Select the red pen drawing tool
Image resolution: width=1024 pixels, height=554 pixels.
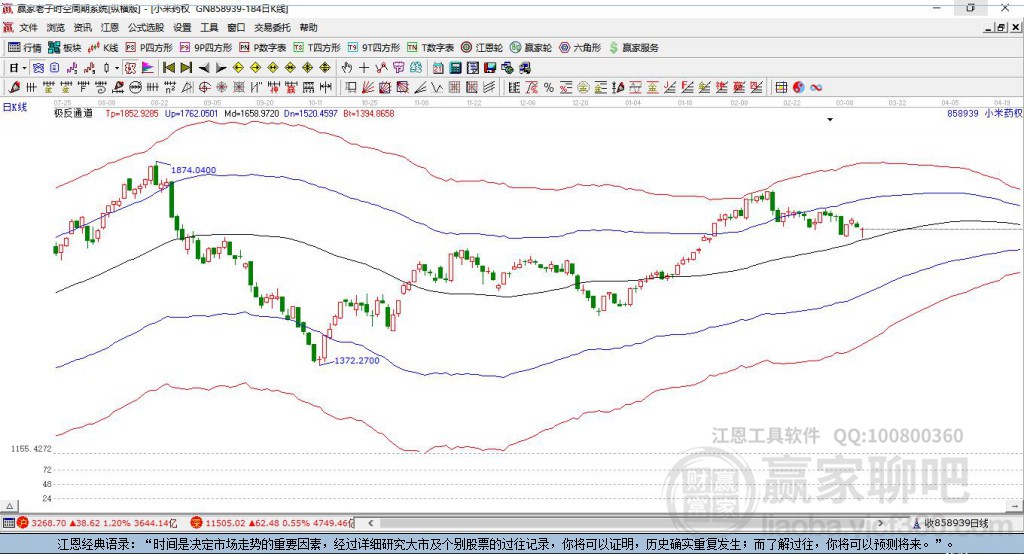pos(14,88)
